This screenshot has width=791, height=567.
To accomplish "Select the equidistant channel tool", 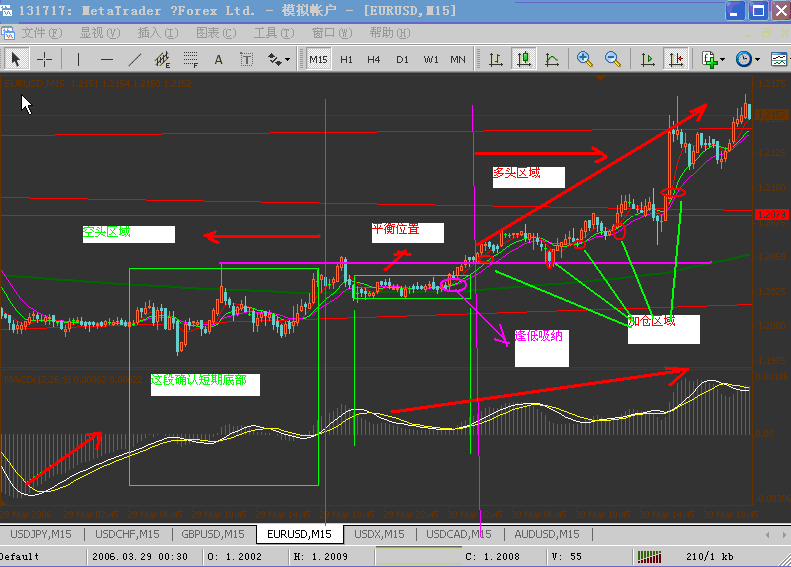I will pyautogui.click(x=162, y=60).
